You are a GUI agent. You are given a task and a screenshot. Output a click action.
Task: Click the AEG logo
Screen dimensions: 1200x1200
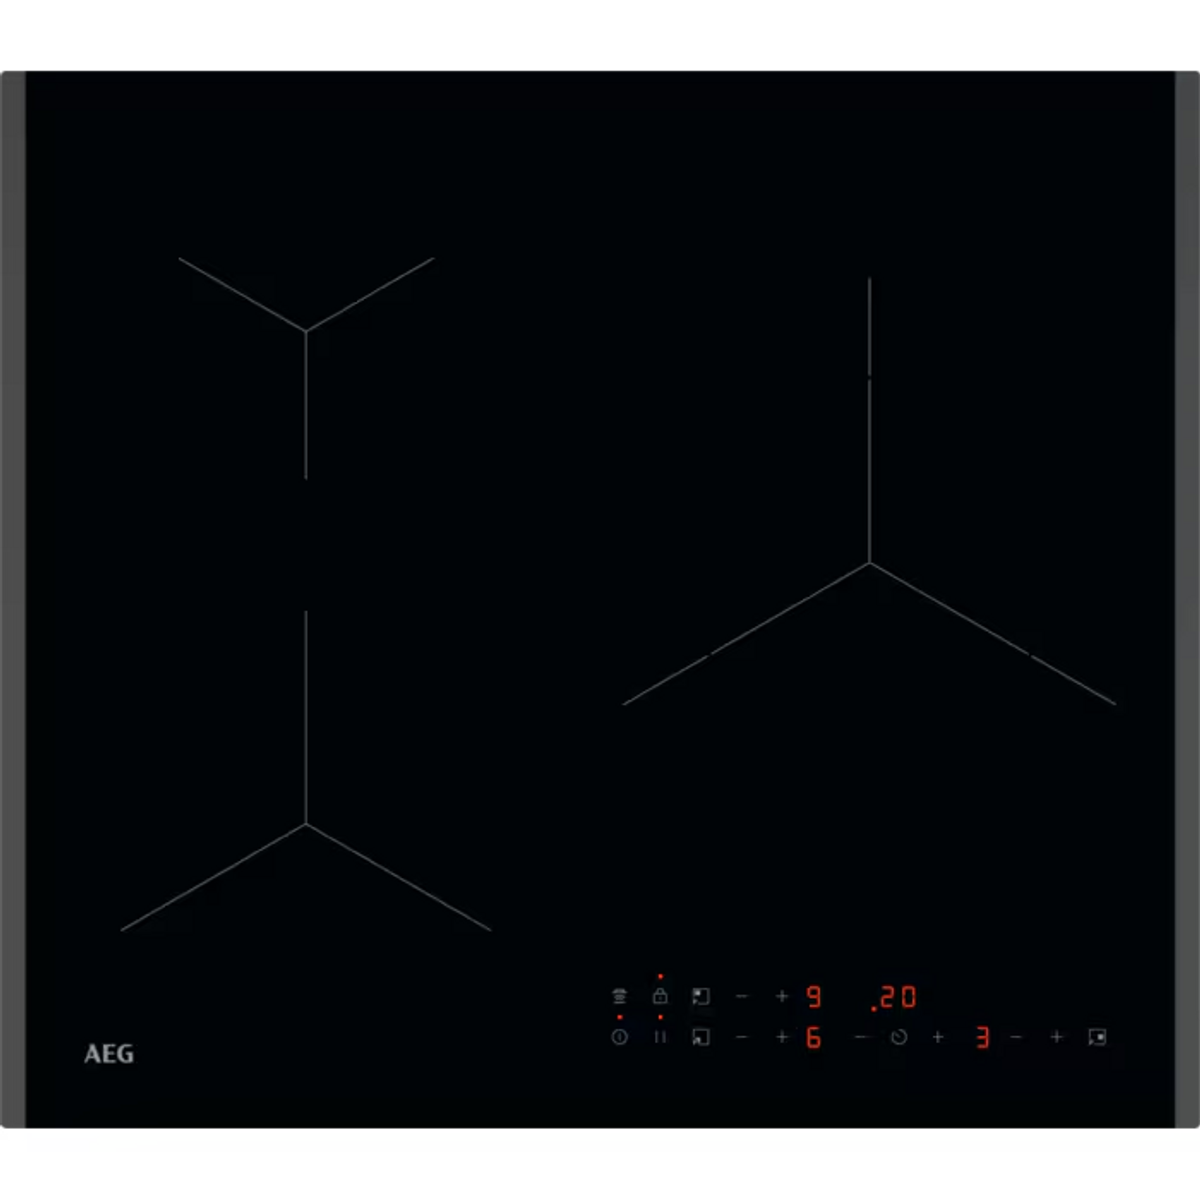click(x=109, y=1054)
